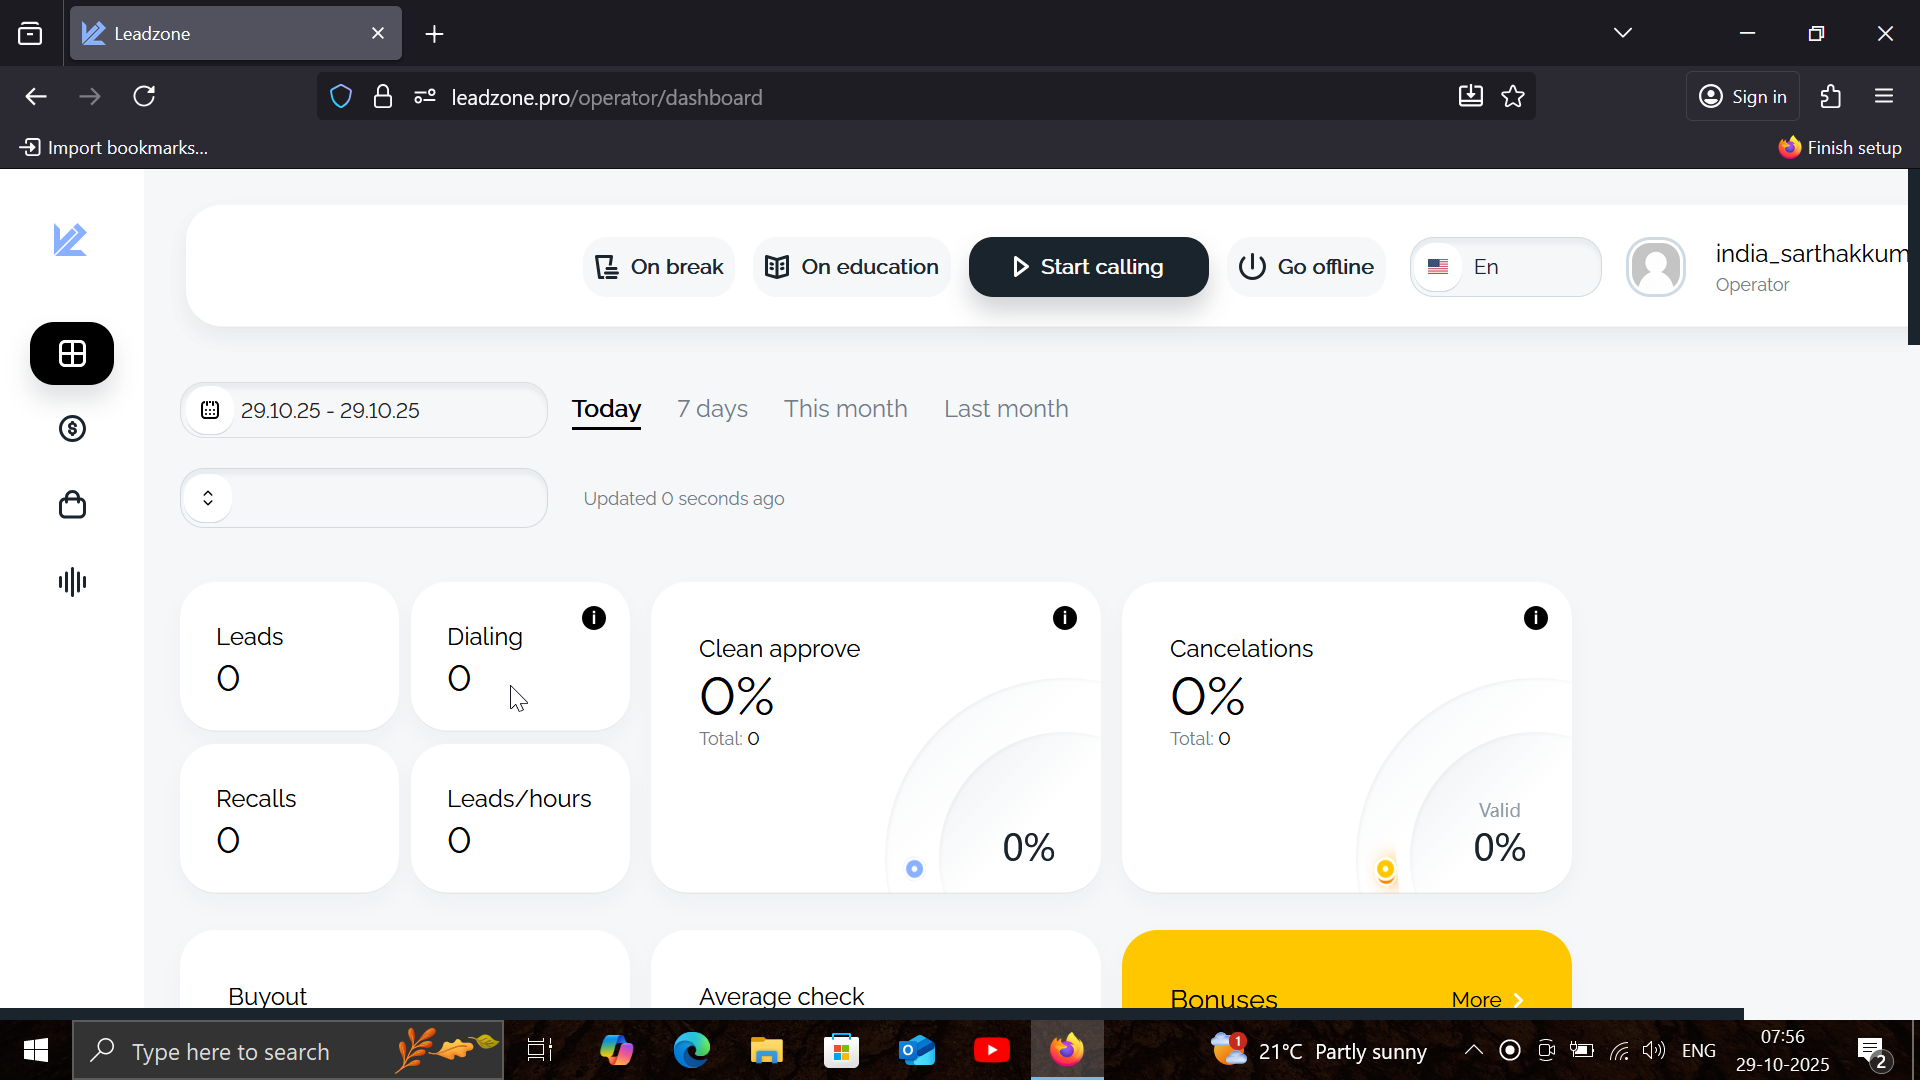Open the audio waveform sidebar icon
The width and height of the screenshot is (1920, 1080).
72,582
